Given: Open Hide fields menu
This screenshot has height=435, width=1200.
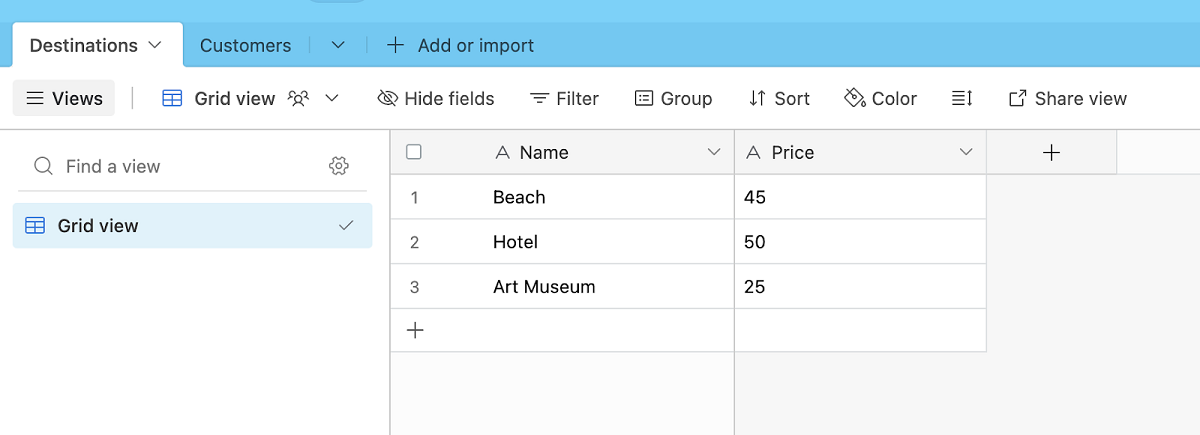Looking at the screenshot, I should point(436,98).
